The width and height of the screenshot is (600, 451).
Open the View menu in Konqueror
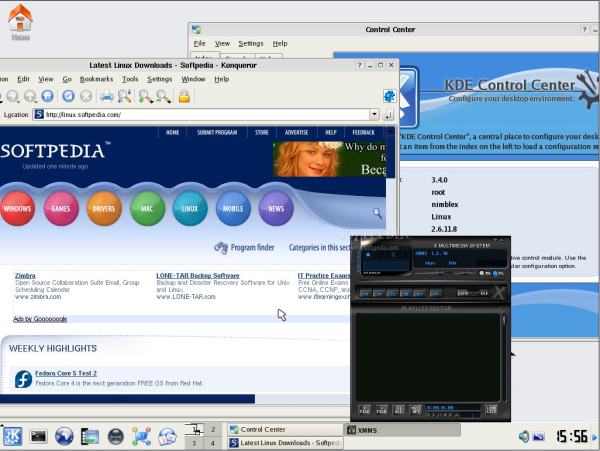pyautogui.click(x=46, y=79)
